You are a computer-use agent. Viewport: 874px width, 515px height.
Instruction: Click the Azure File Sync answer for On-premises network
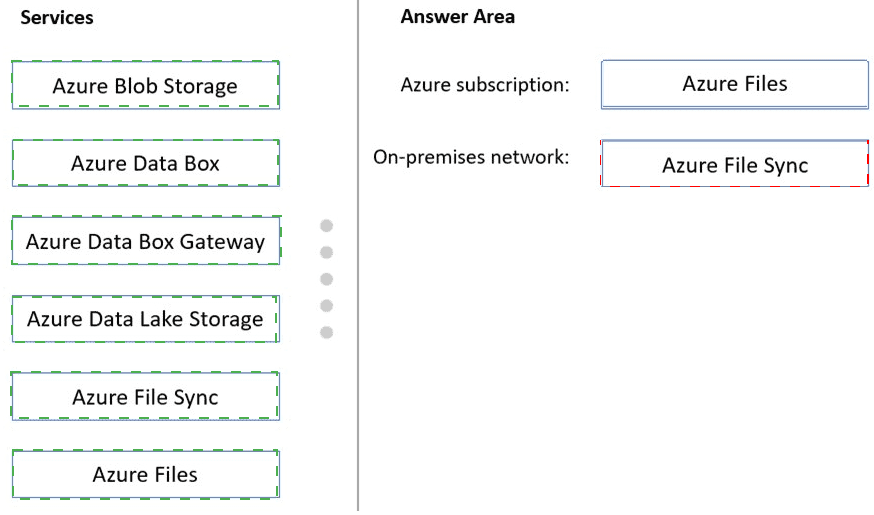734,164
